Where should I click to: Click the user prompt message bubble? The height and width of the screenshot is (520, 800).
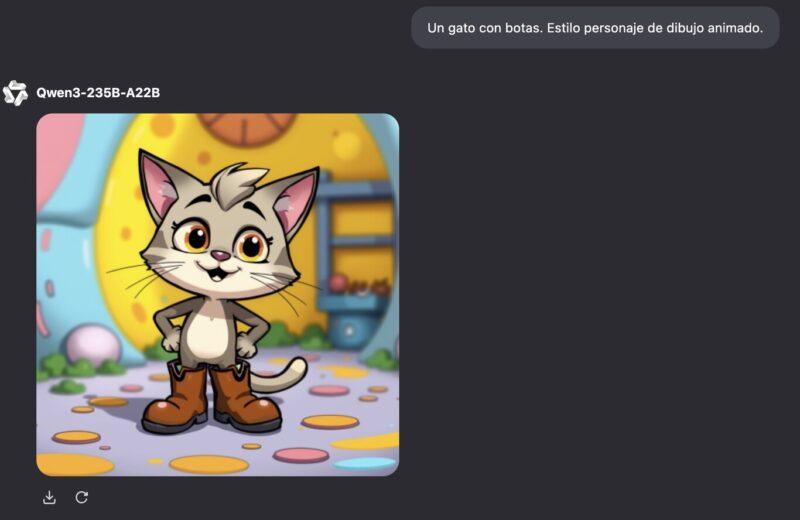595,28
